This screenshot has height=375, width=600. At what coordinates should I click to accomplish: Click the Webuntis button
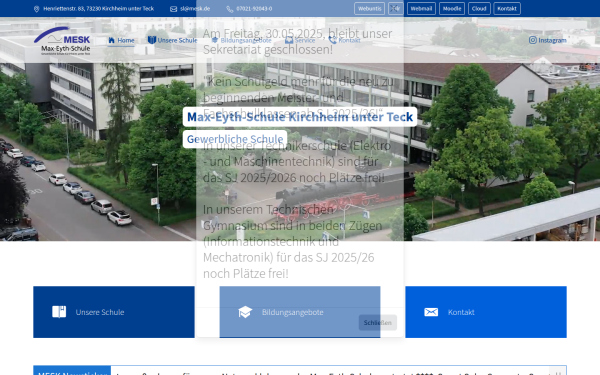[369, 8]
